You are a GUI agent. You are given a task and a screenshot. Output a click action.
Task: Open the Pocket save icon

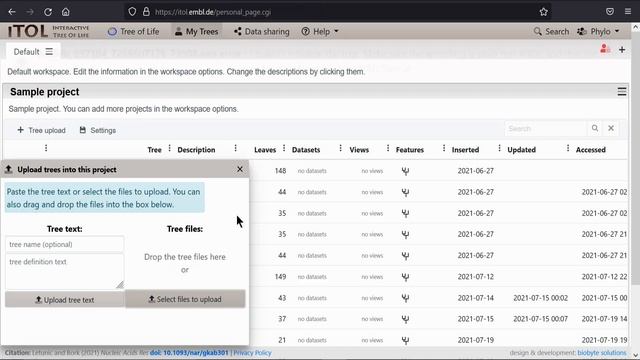(610, 12)
